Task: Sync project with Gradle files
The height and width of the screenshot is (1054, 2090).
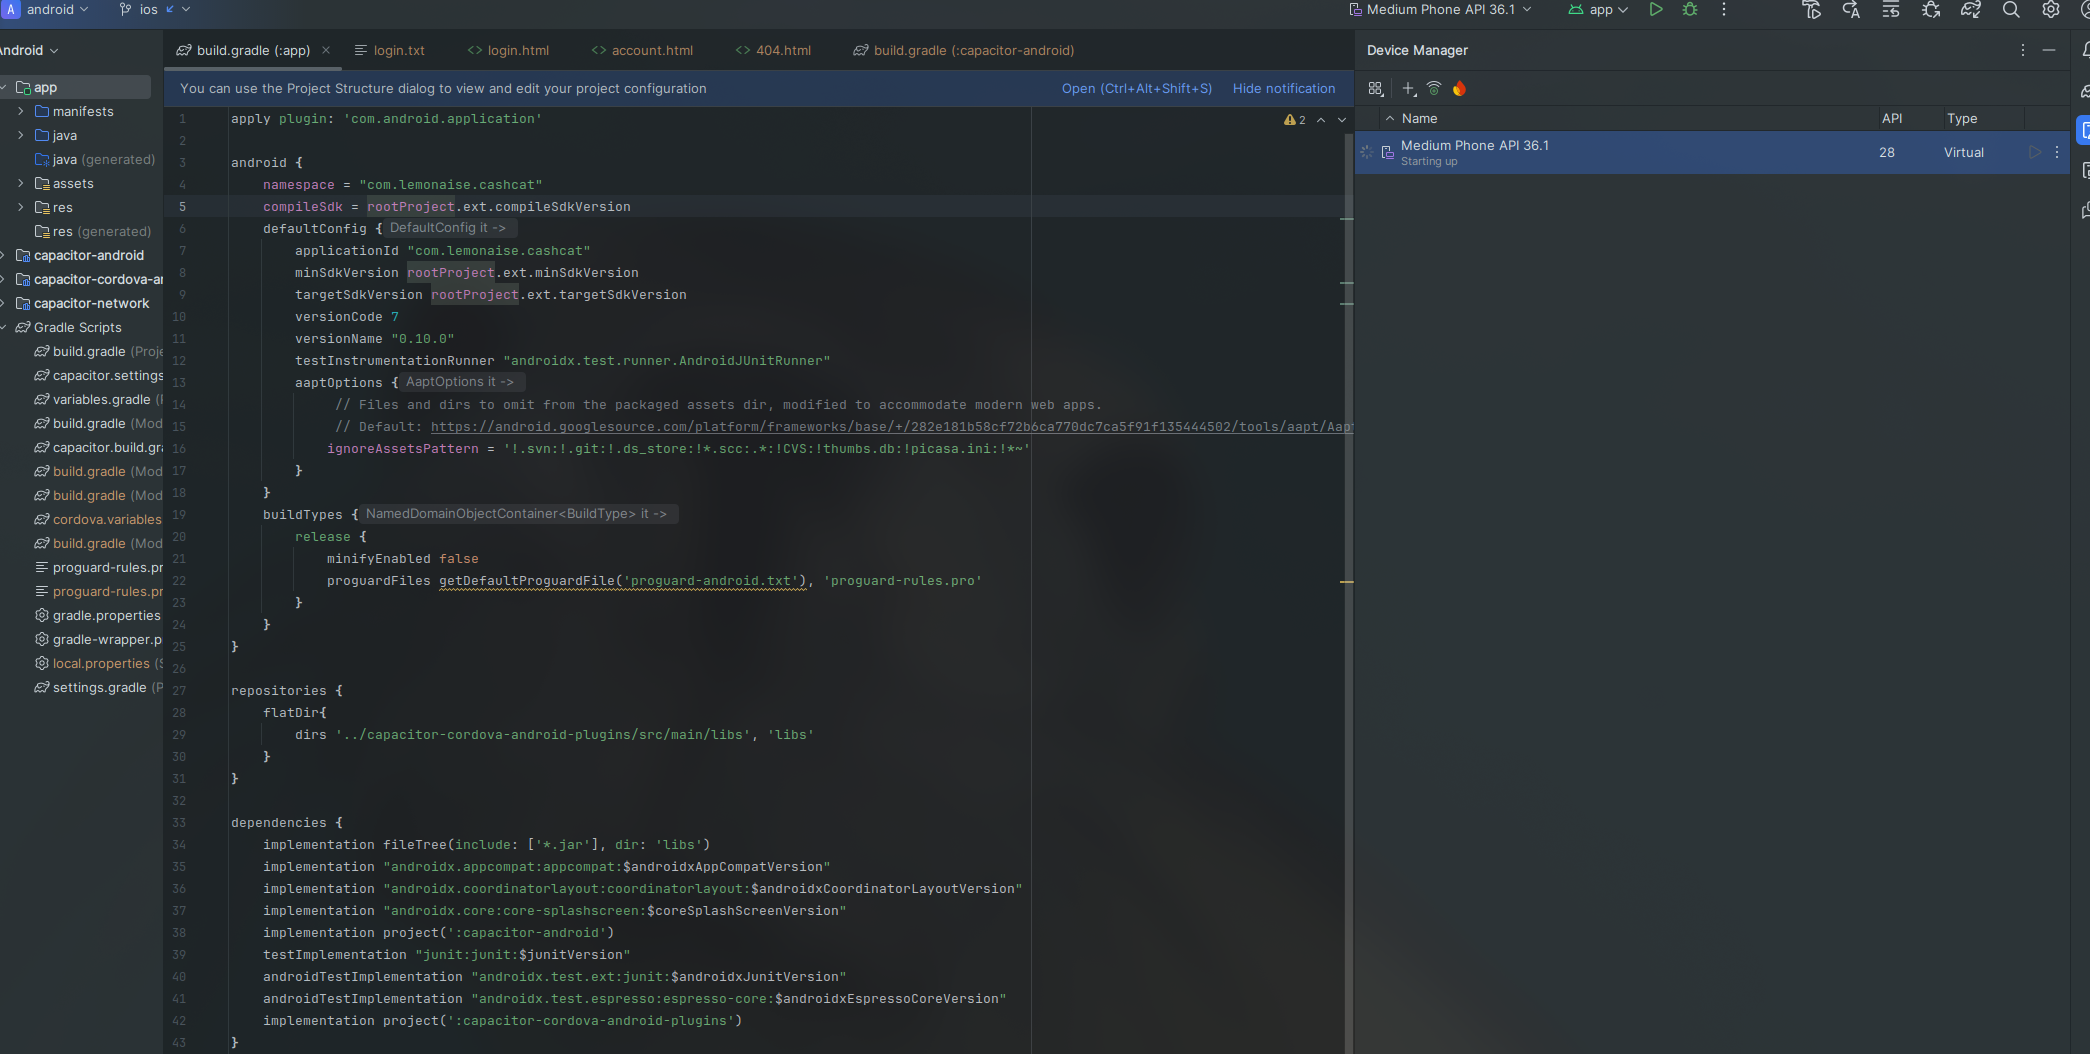Action: click(x=1971, y=10)
